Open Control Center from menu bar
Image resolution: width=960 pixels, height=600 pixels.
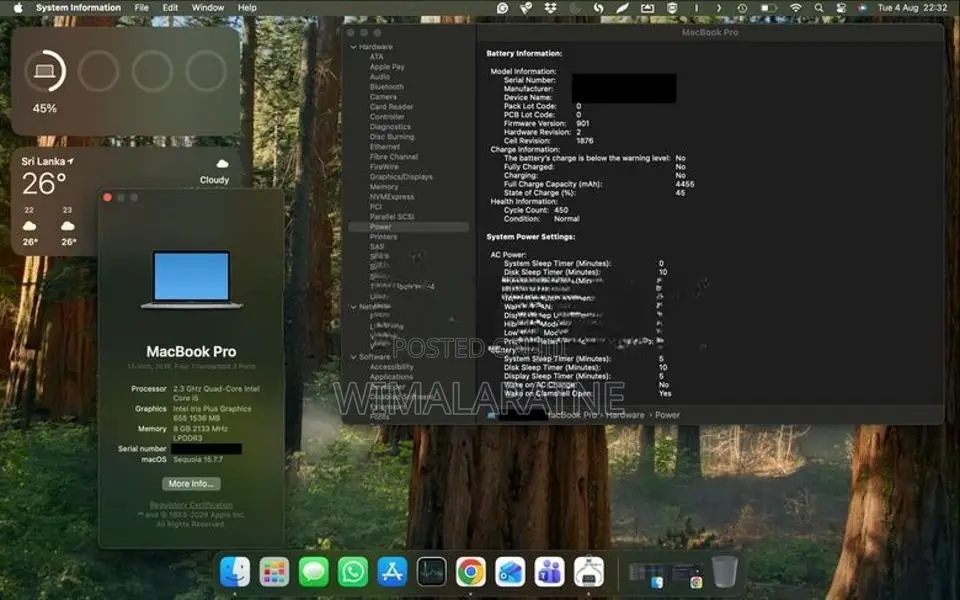click(841, 8)
